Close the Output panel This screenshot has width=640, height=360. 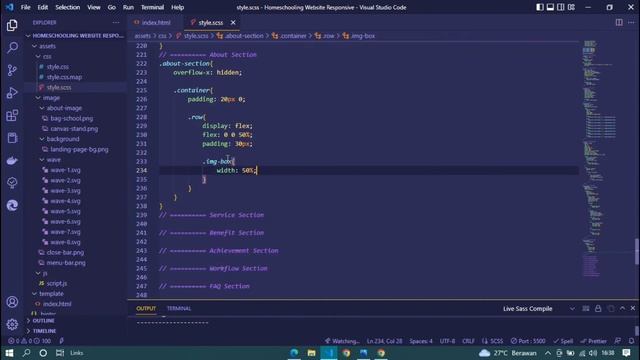click(x=633, y=309)
